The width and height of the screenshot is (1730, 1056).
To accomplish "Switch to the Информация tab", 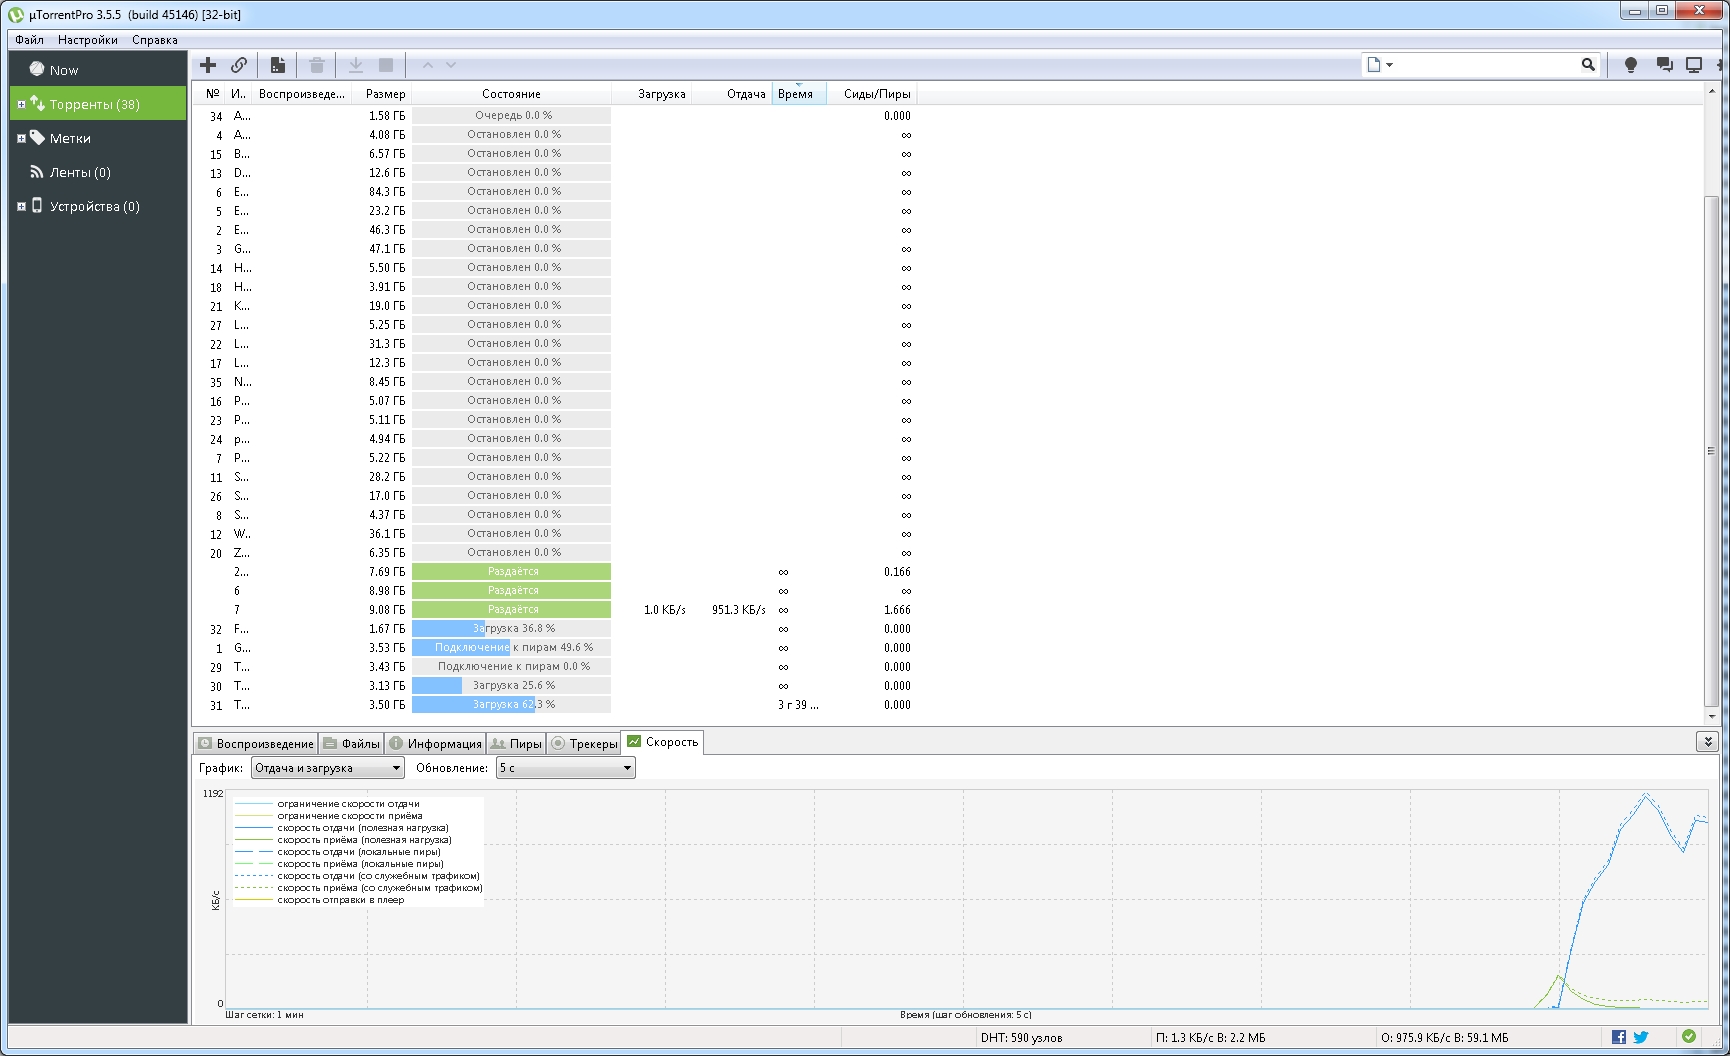I will click(435, 743).
